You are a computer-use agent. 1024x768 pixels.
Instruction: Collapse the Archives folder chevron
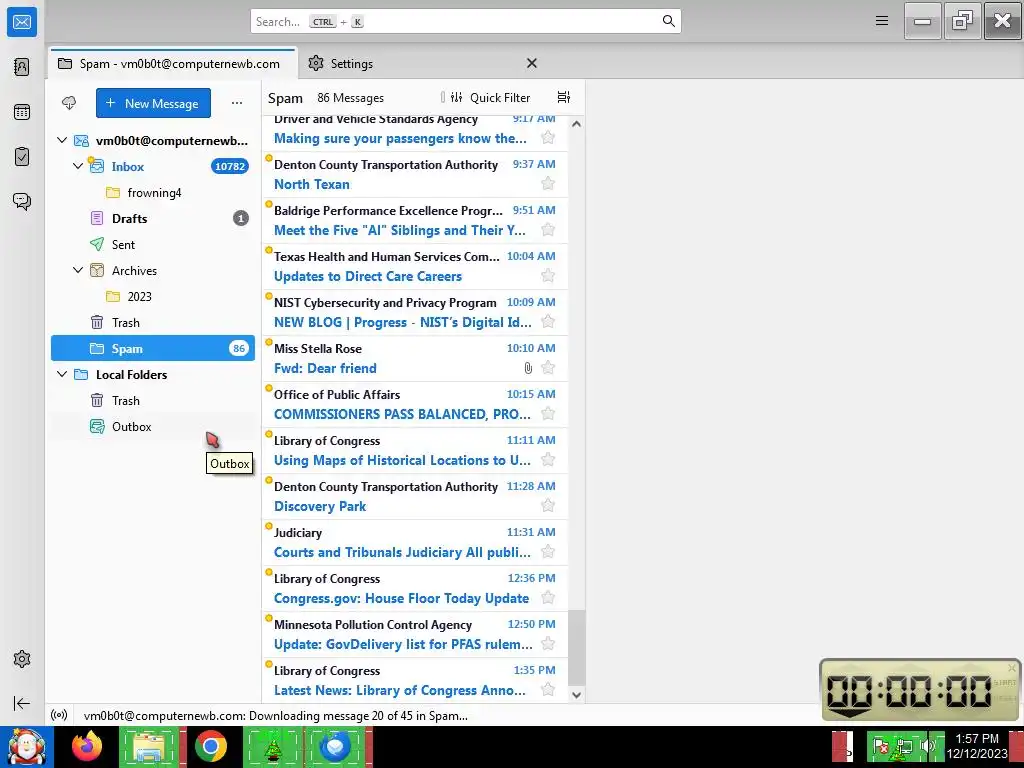coord(78,270)
